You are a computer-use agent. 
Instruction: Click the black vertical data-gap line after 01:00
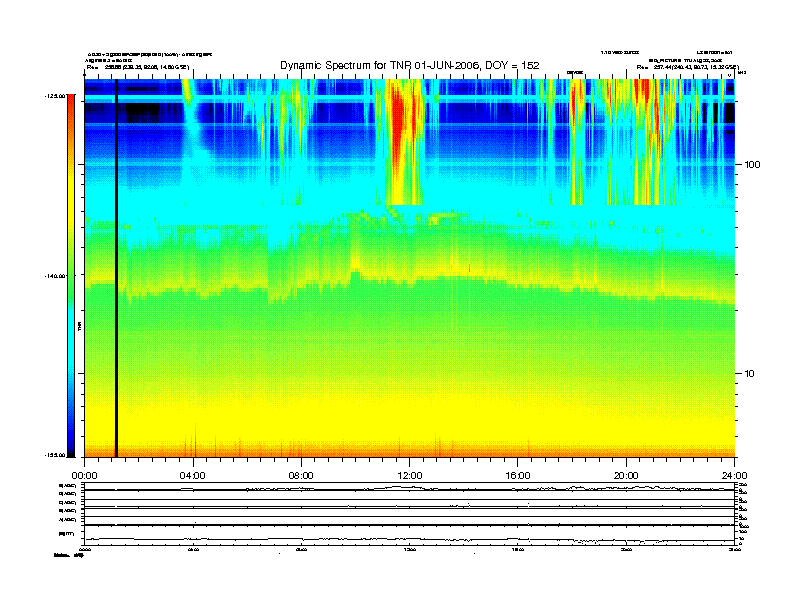click(x=116, y=268)
